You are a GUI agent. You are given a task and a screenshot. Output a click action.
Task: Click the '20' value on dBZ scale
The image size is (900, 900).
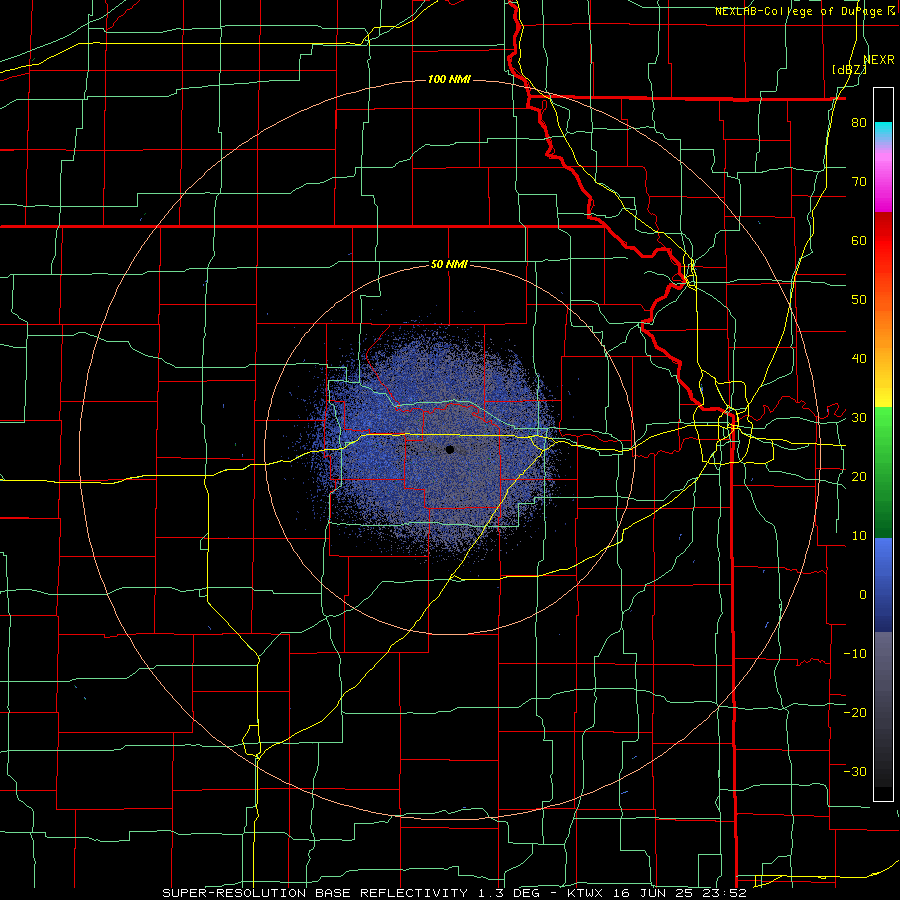[x=859, y=477]
